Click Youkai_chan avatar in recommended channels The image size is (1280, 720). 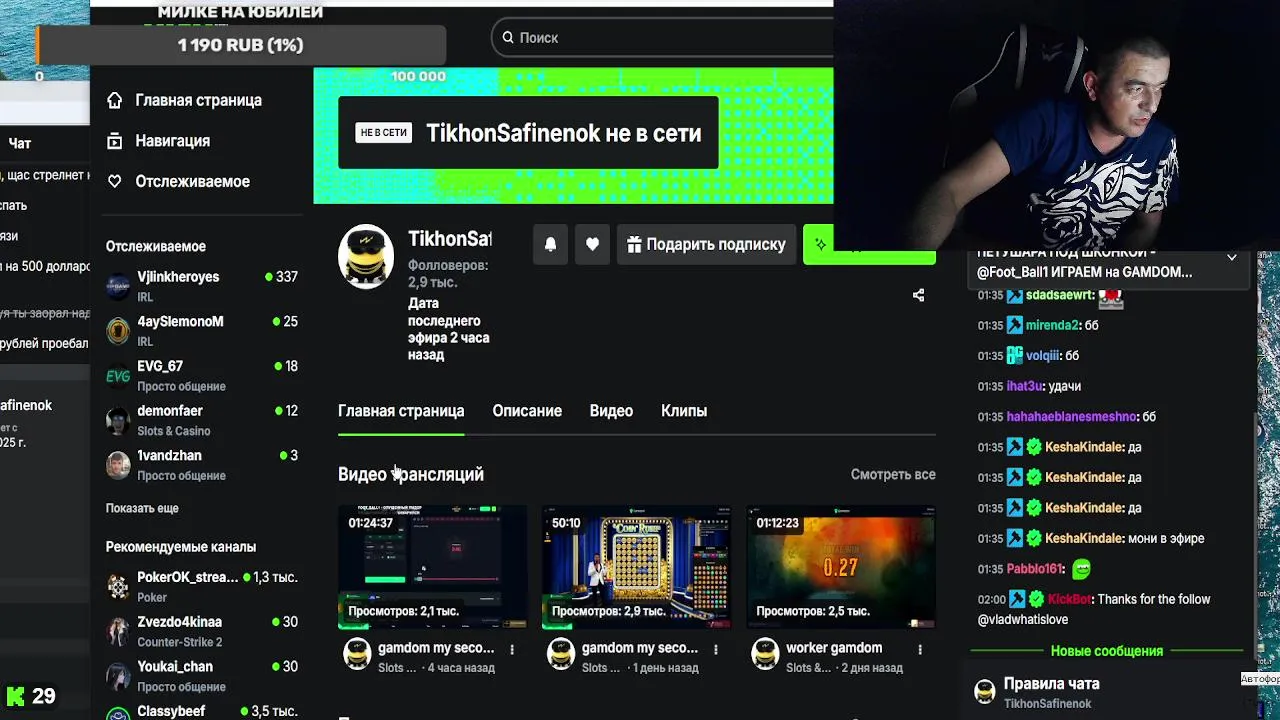point(118,676)
